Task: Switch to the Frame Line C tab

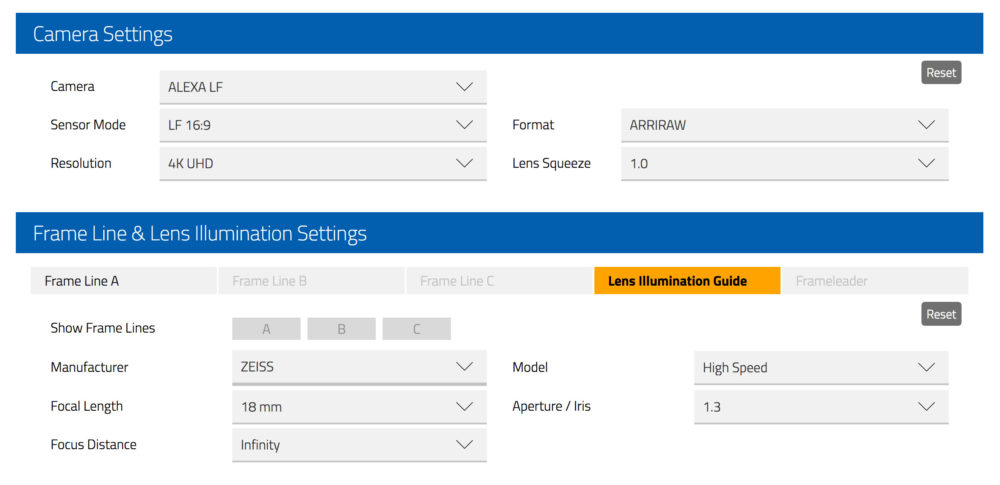Action: [x=499, y=281]
